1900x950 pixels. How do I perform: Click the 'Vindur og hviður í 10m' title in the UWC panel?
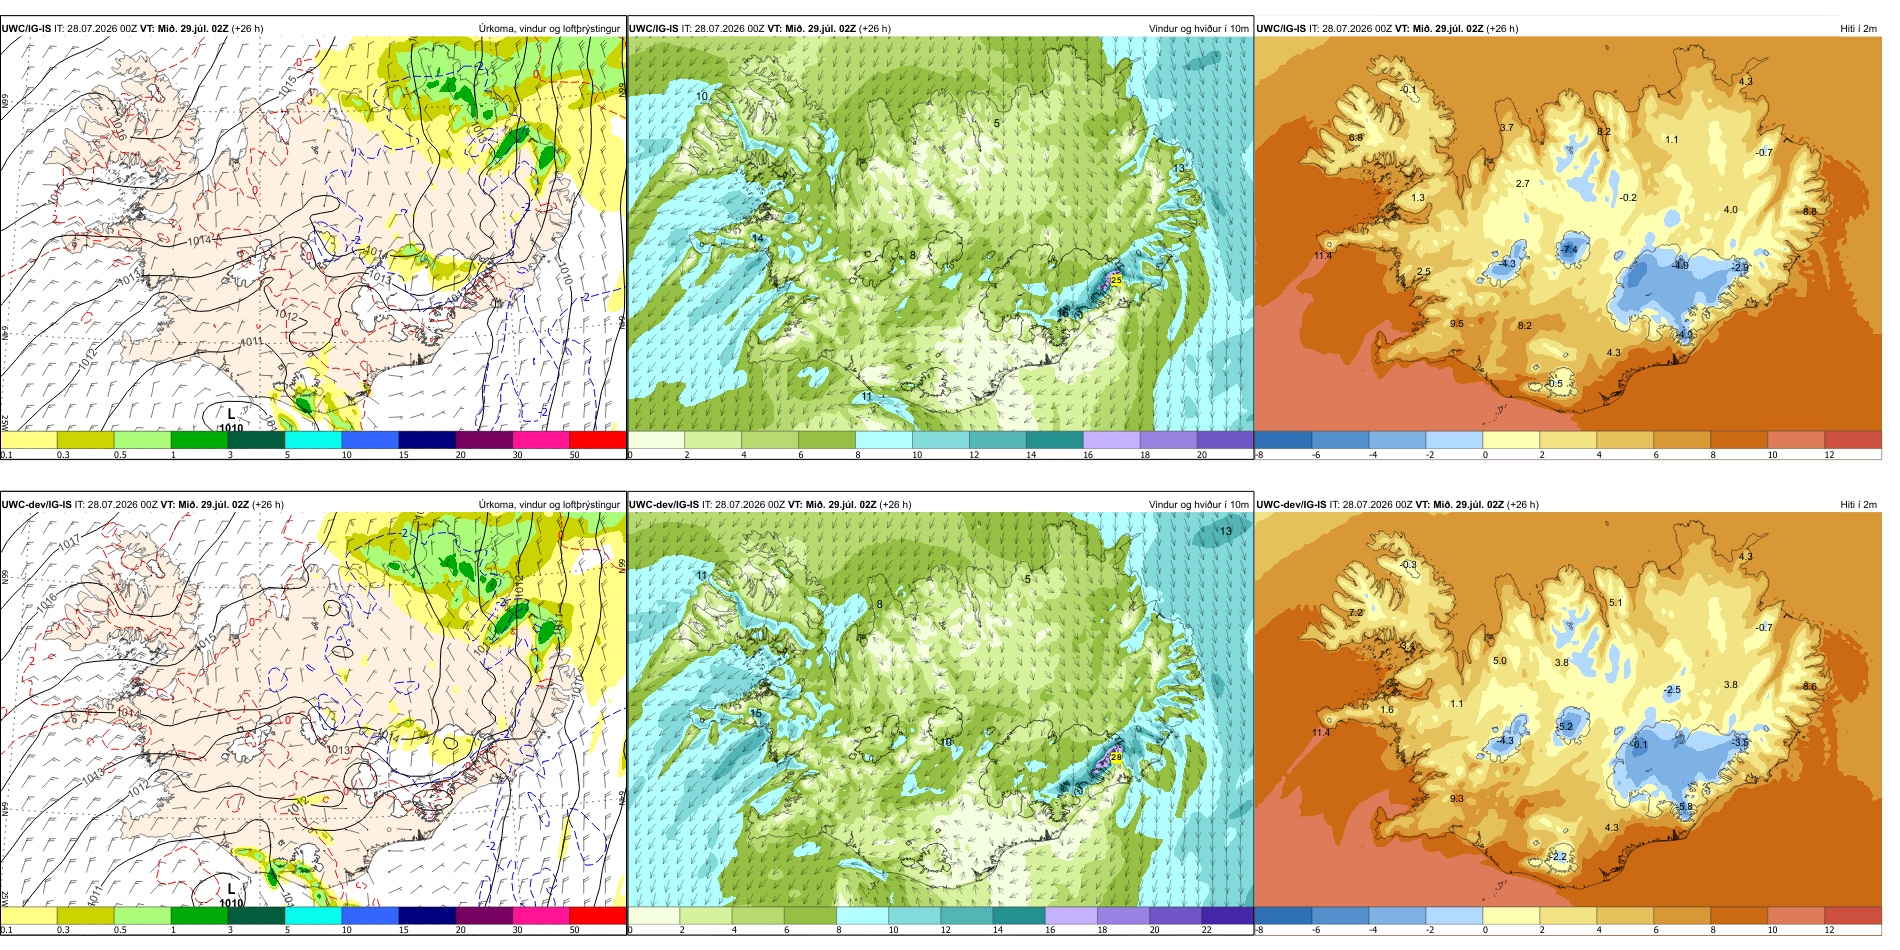point(1199,29)
